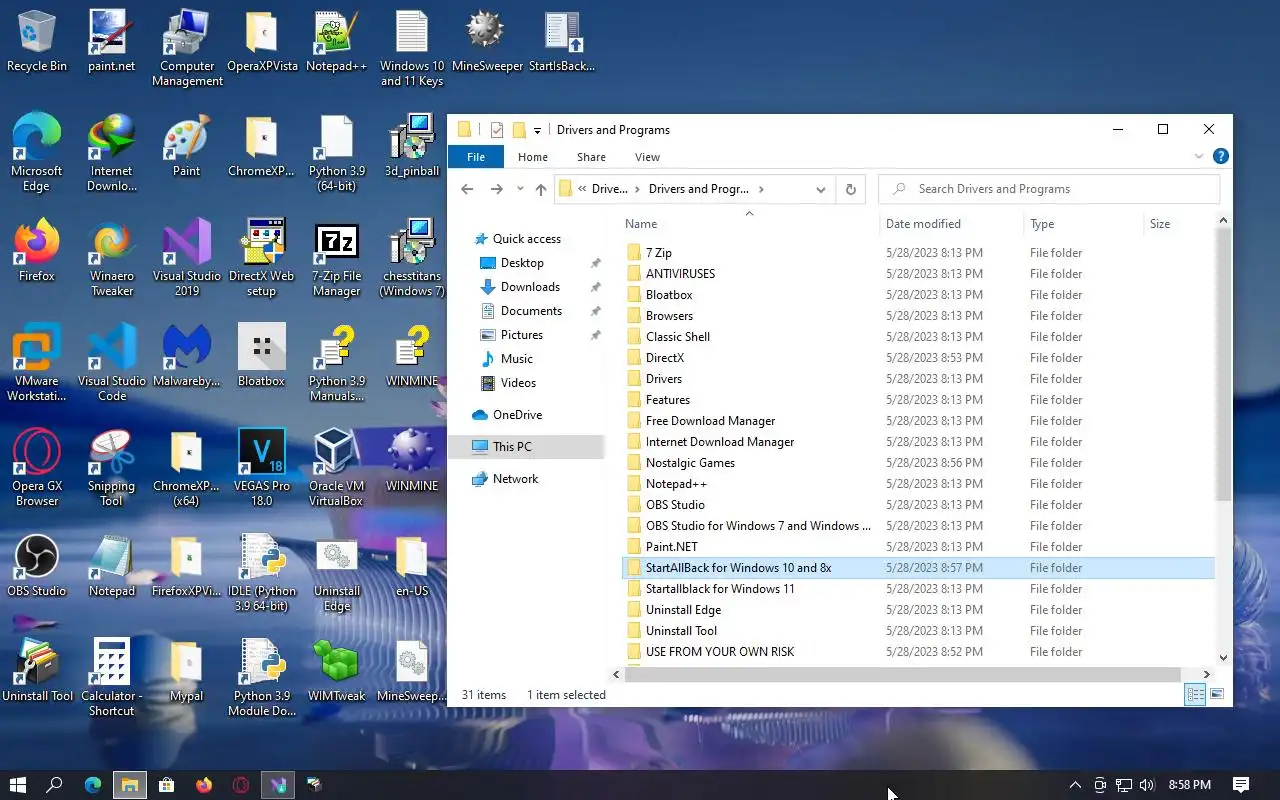Select the 3d_pinball desktop icon

tap(412, 146)
